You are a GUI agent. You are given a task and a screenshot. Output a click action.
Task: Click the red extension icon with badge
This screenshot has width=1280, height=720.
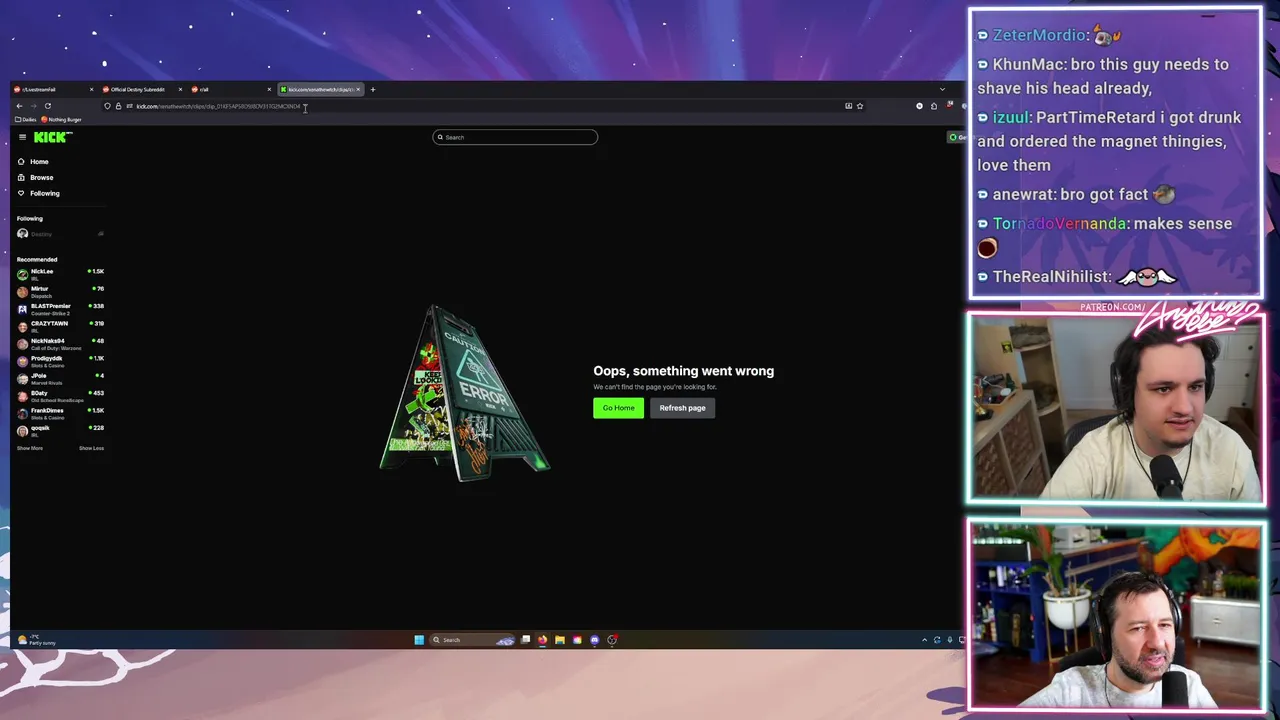[x=949, y=105]
